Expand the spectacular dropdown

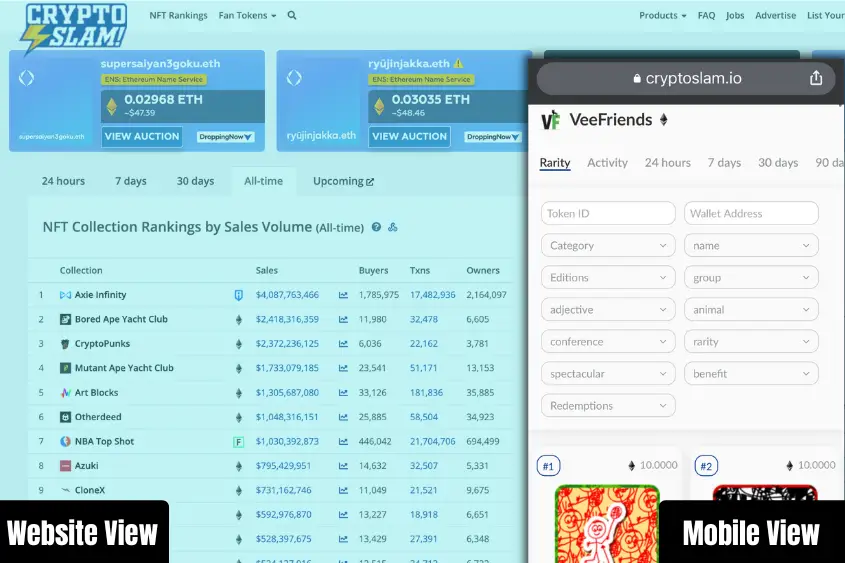608,374
